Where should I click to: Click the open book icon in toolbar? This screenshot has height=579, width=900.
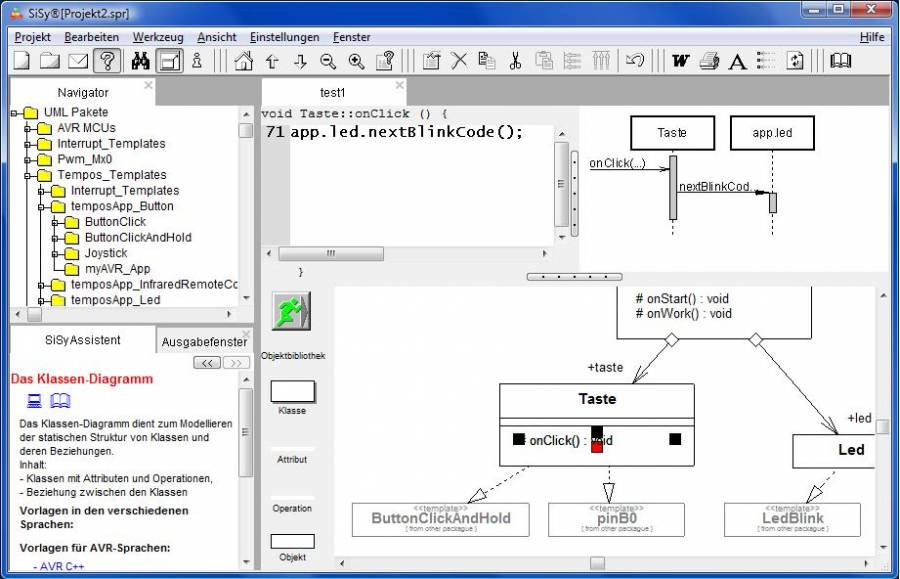point(841,61)
